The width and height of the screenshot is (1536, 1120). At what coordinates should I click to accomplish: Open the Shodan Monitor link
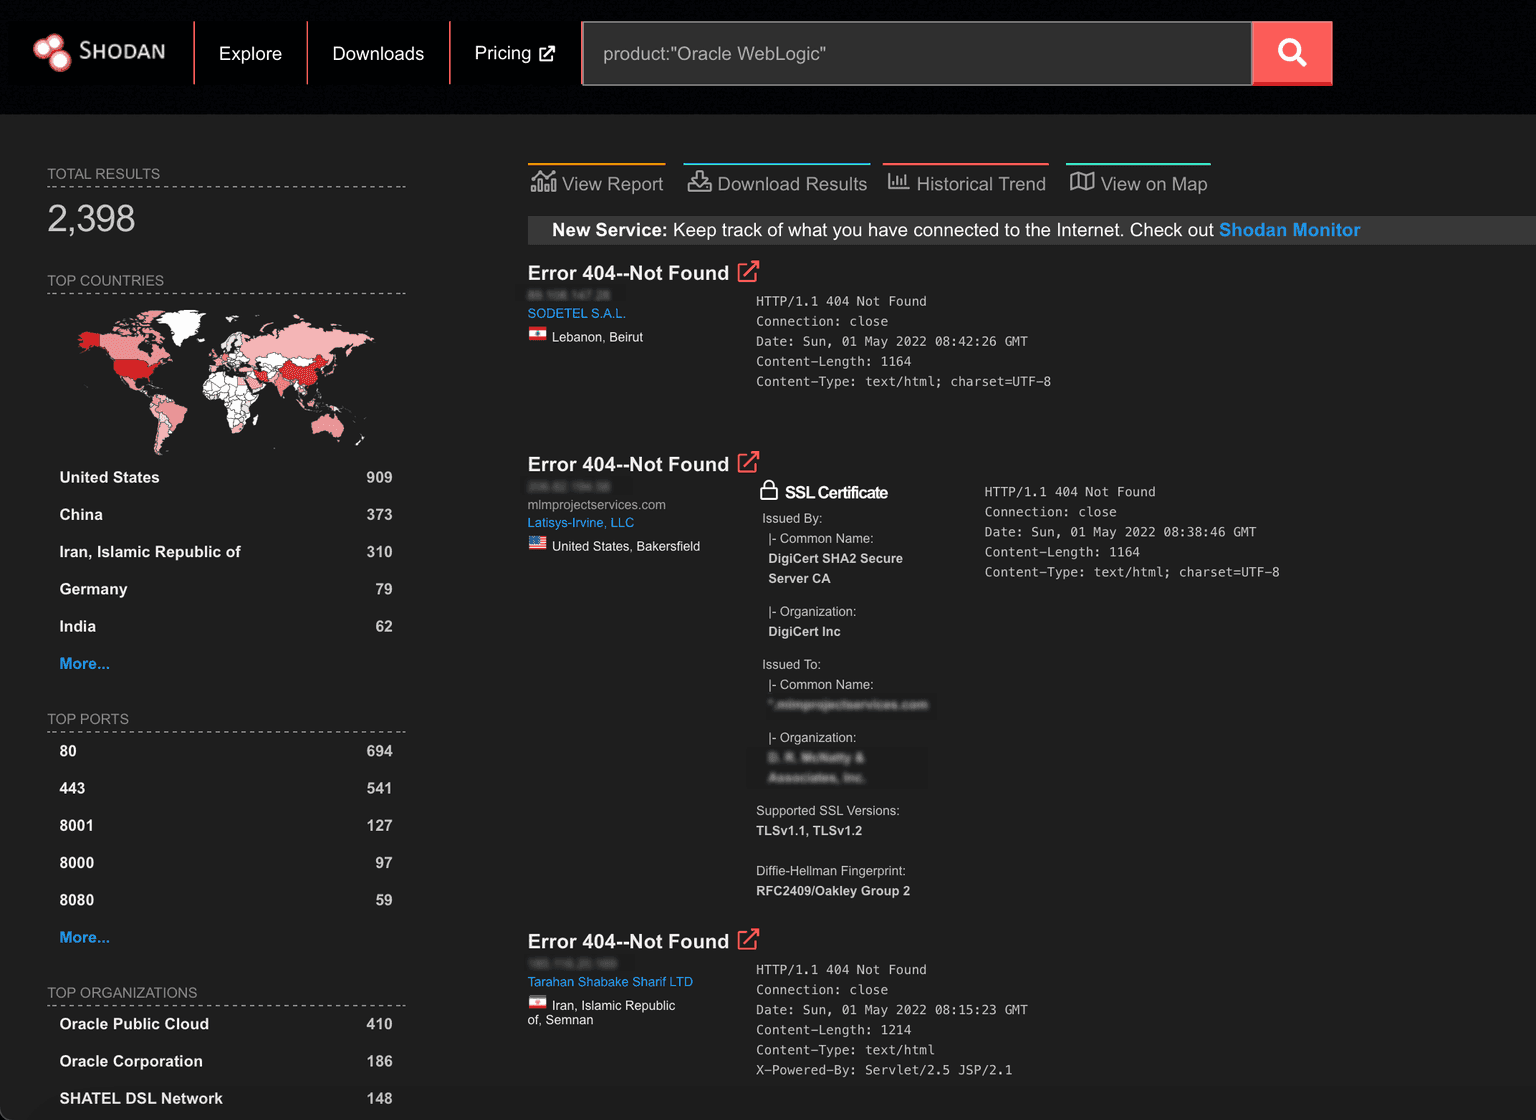[x=1289, y=229]
